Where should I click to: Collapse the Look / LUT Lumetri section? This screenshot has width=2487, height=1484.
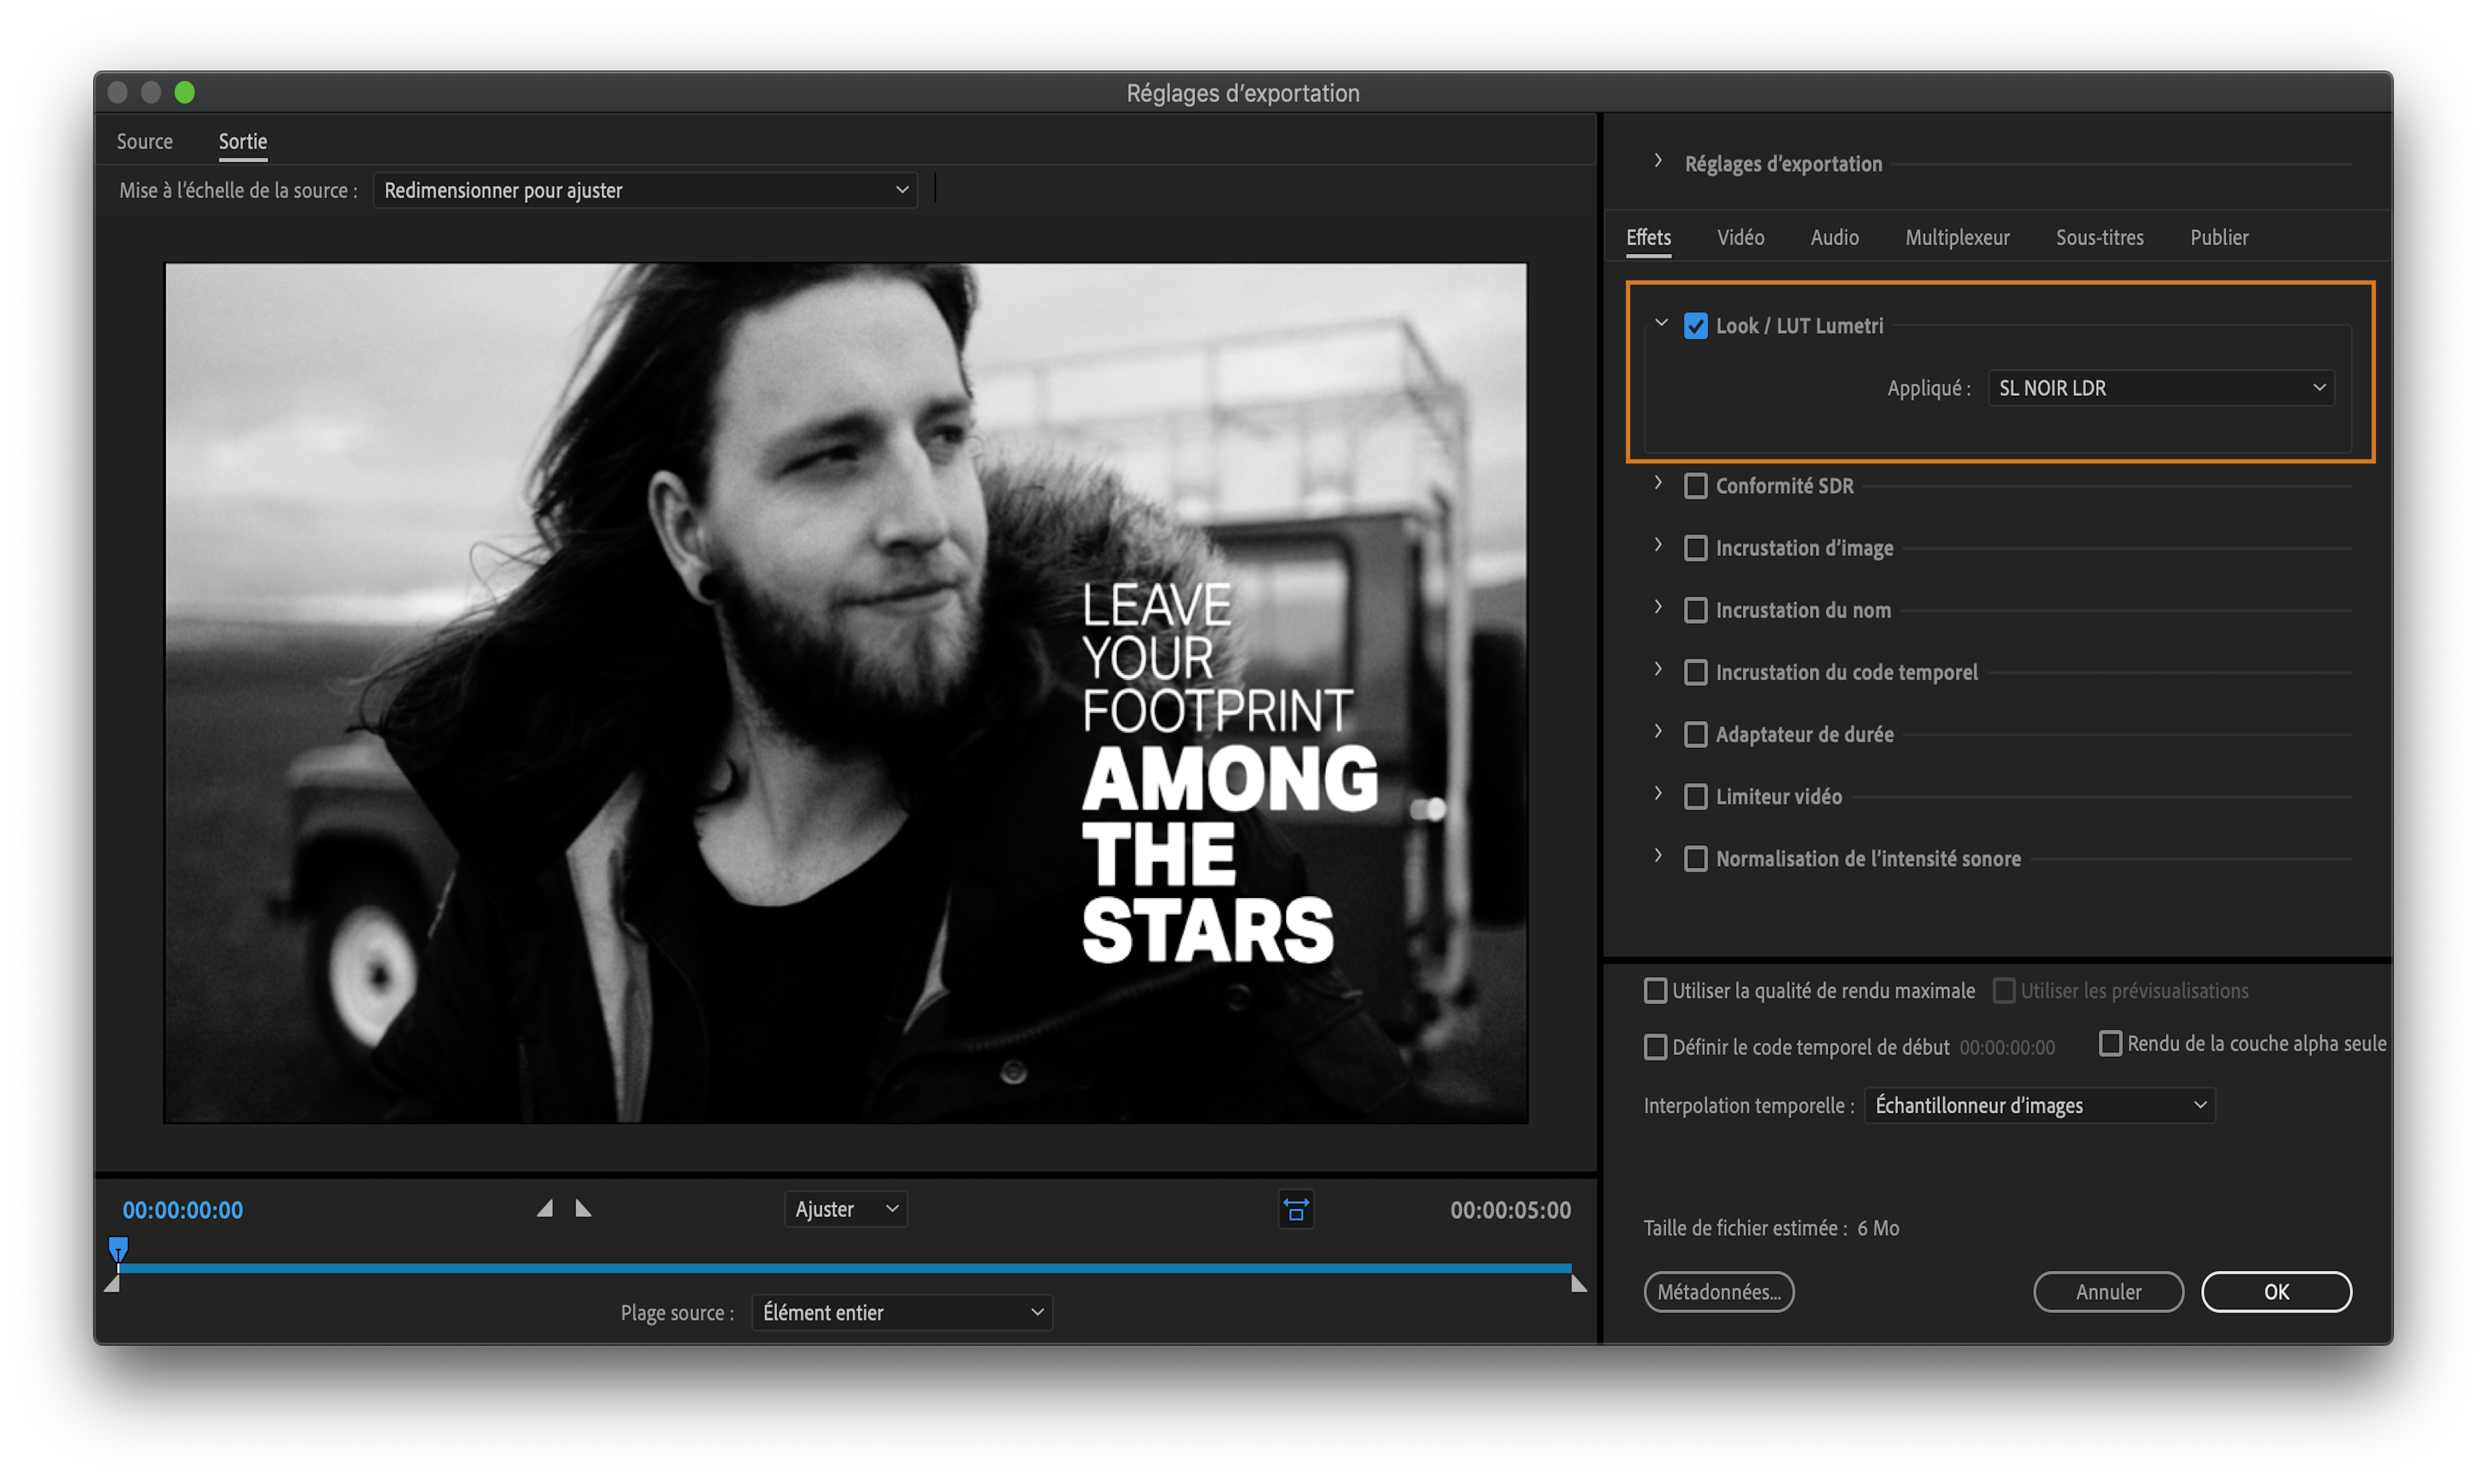tap(1661, 324)
